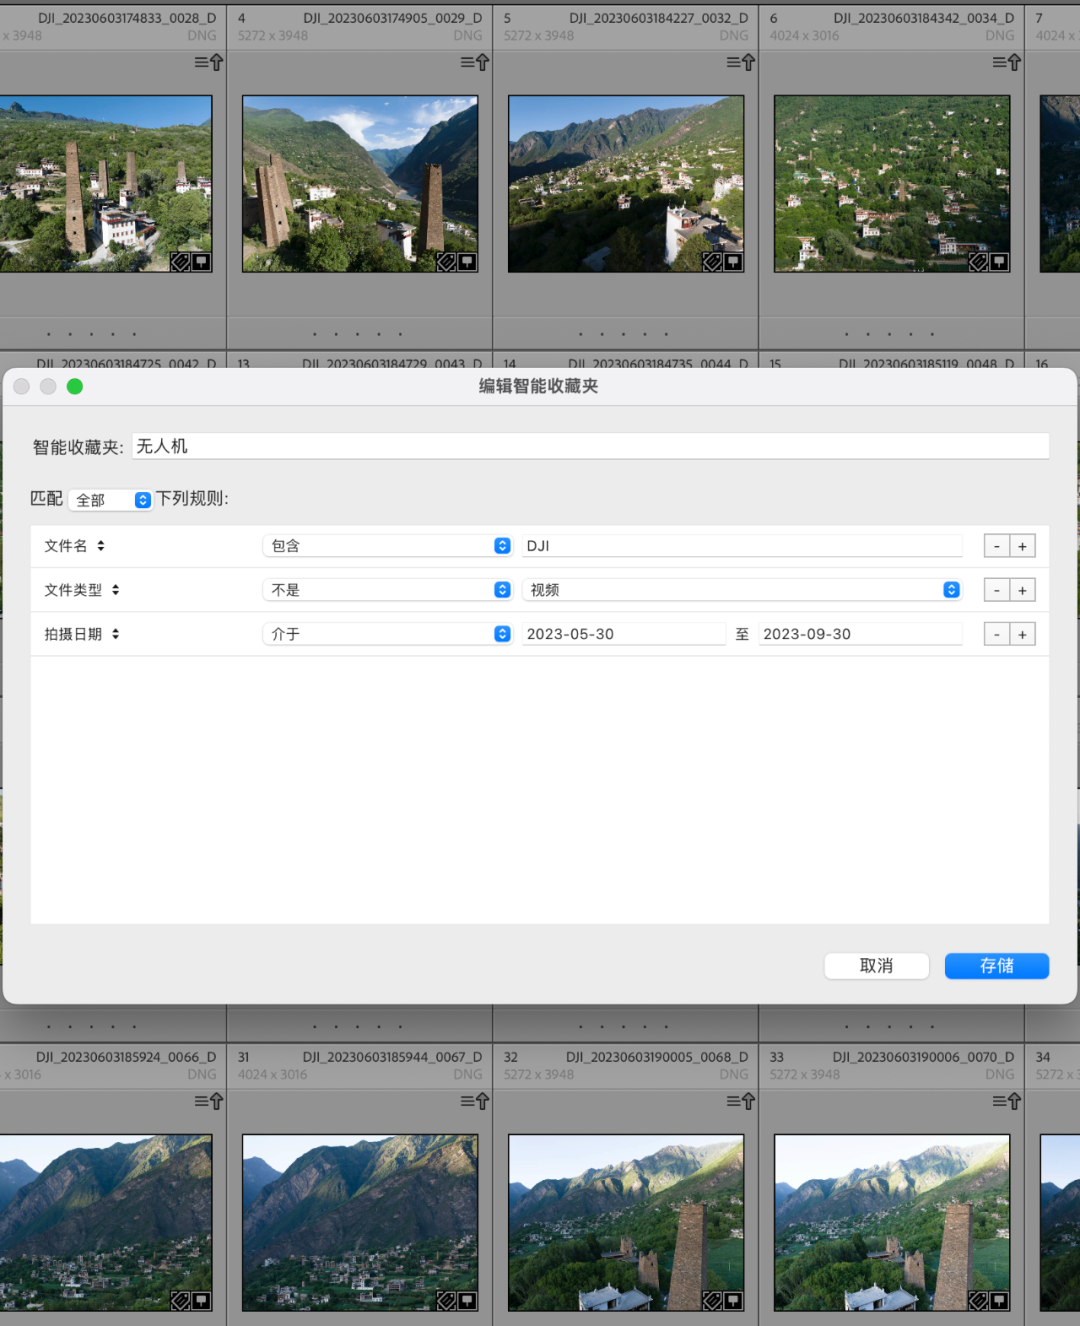Click the file name value field containing DJI

coord(742,546)
